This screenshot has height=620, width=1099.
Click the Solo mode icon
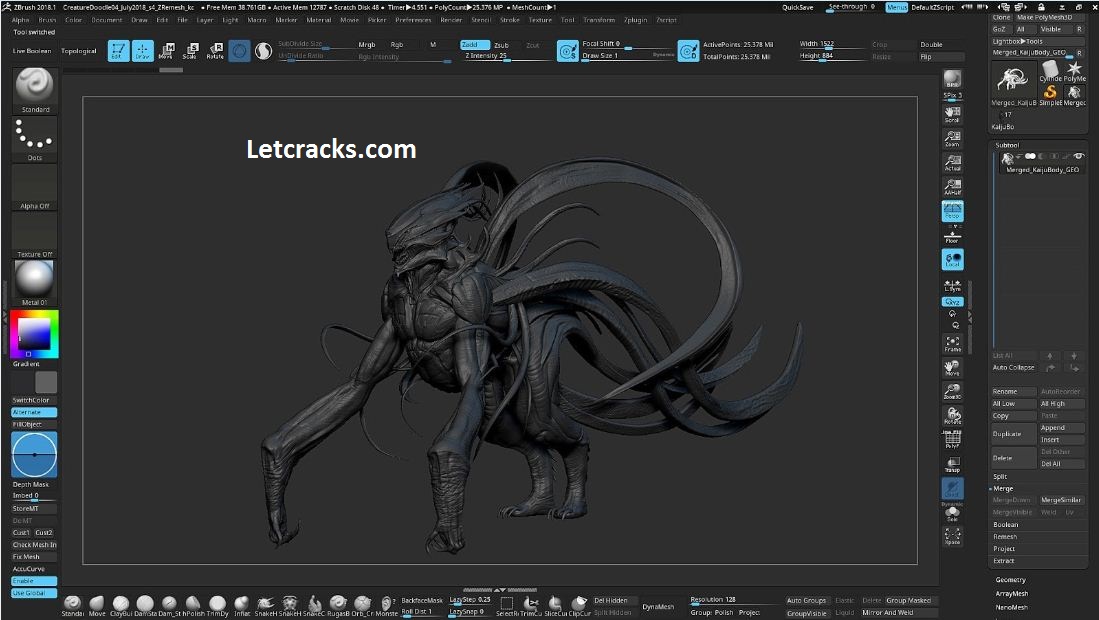pyautogui.click(x=952, y=514)
